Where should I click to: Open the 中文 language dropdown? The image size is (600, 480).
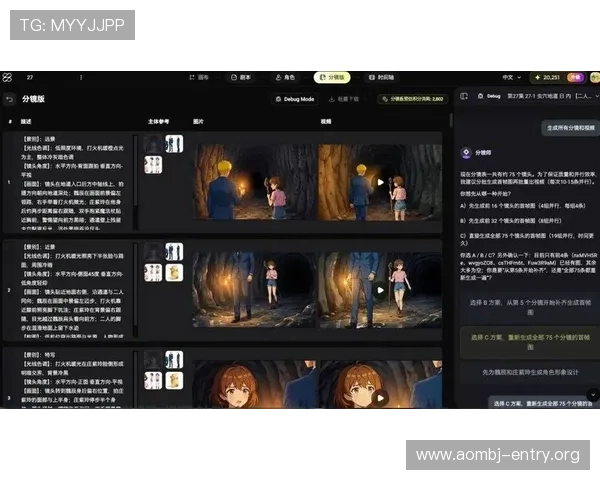[x=512, y=77]
